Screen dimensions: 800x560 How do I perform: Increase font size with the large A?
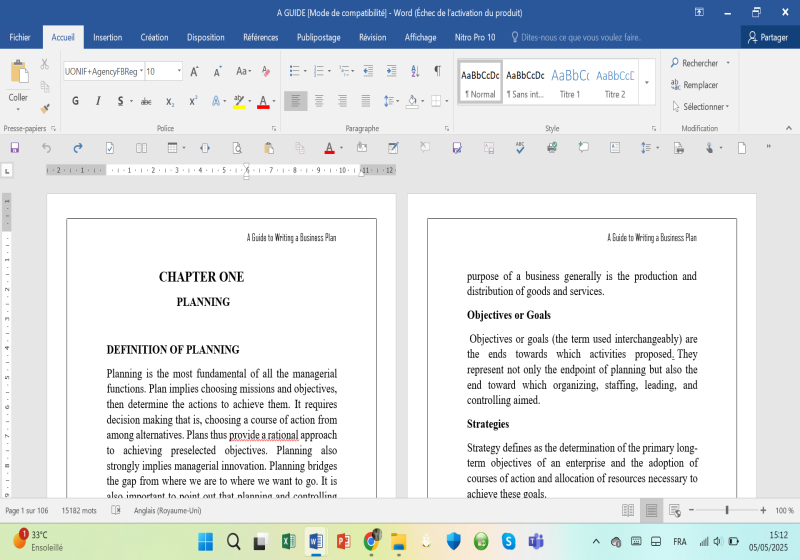pos(194,71)
